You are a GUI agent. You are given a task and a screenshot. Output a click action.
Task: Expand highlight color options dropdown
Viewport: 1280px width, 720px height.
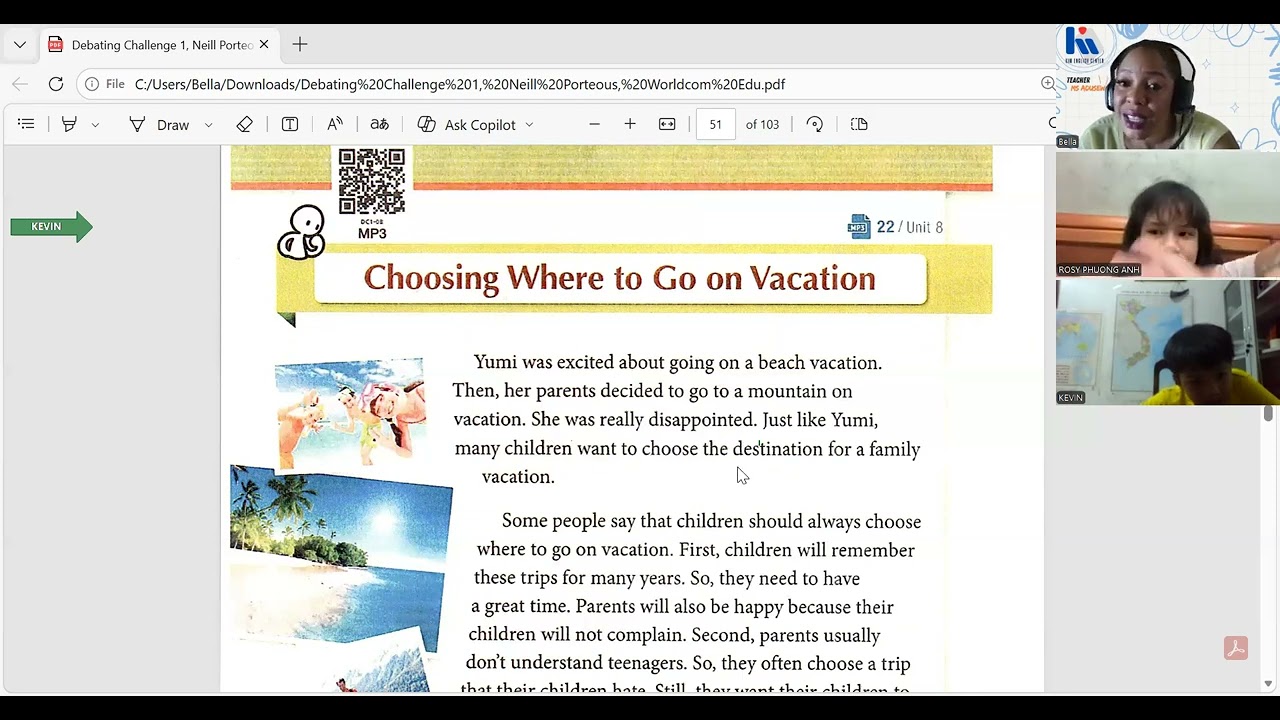95,125
